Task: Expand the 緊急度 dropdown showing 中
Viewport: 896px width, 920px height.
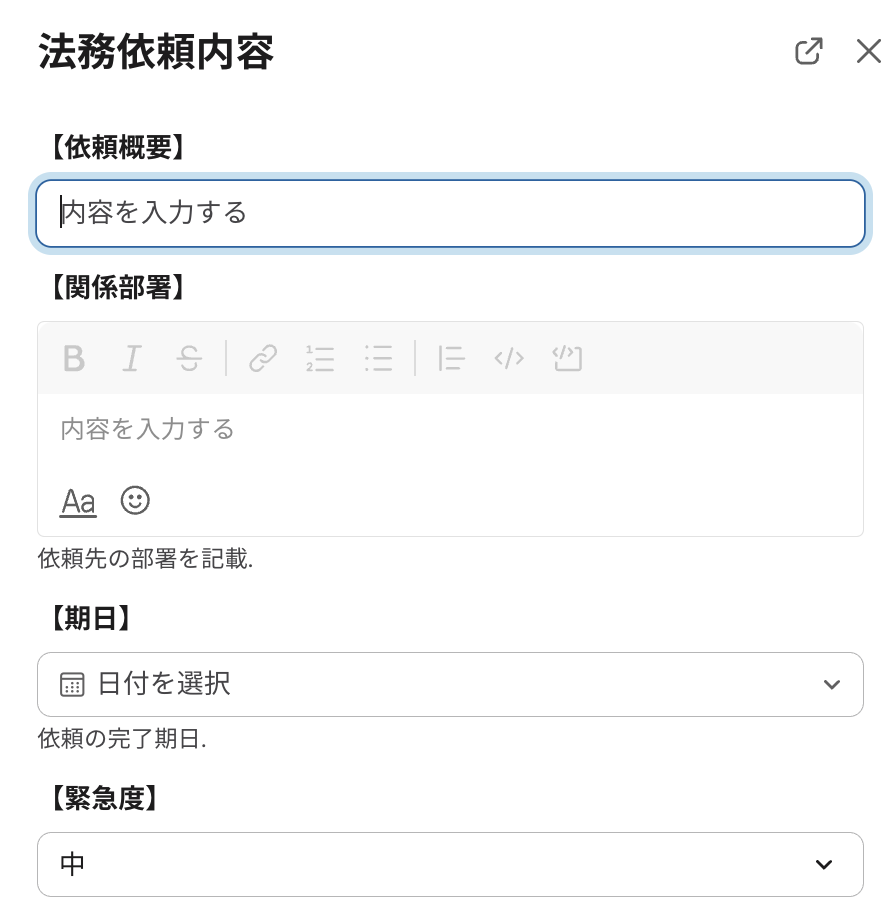Action: coord(450,865)
